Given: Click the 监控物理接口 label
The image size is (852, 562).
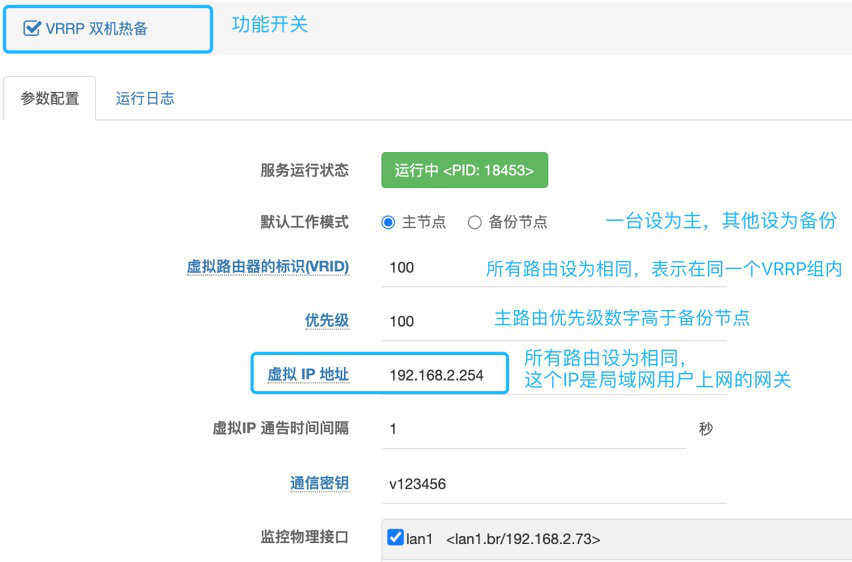Looking at the screenshot, I should [x=304, y=538].
